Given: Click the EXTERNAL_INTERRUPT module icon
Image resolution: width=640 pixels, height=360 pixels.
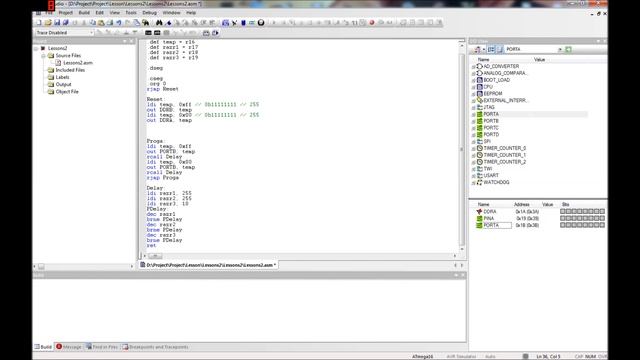Looking at the screenshot, I should click(x=480, y=100).
